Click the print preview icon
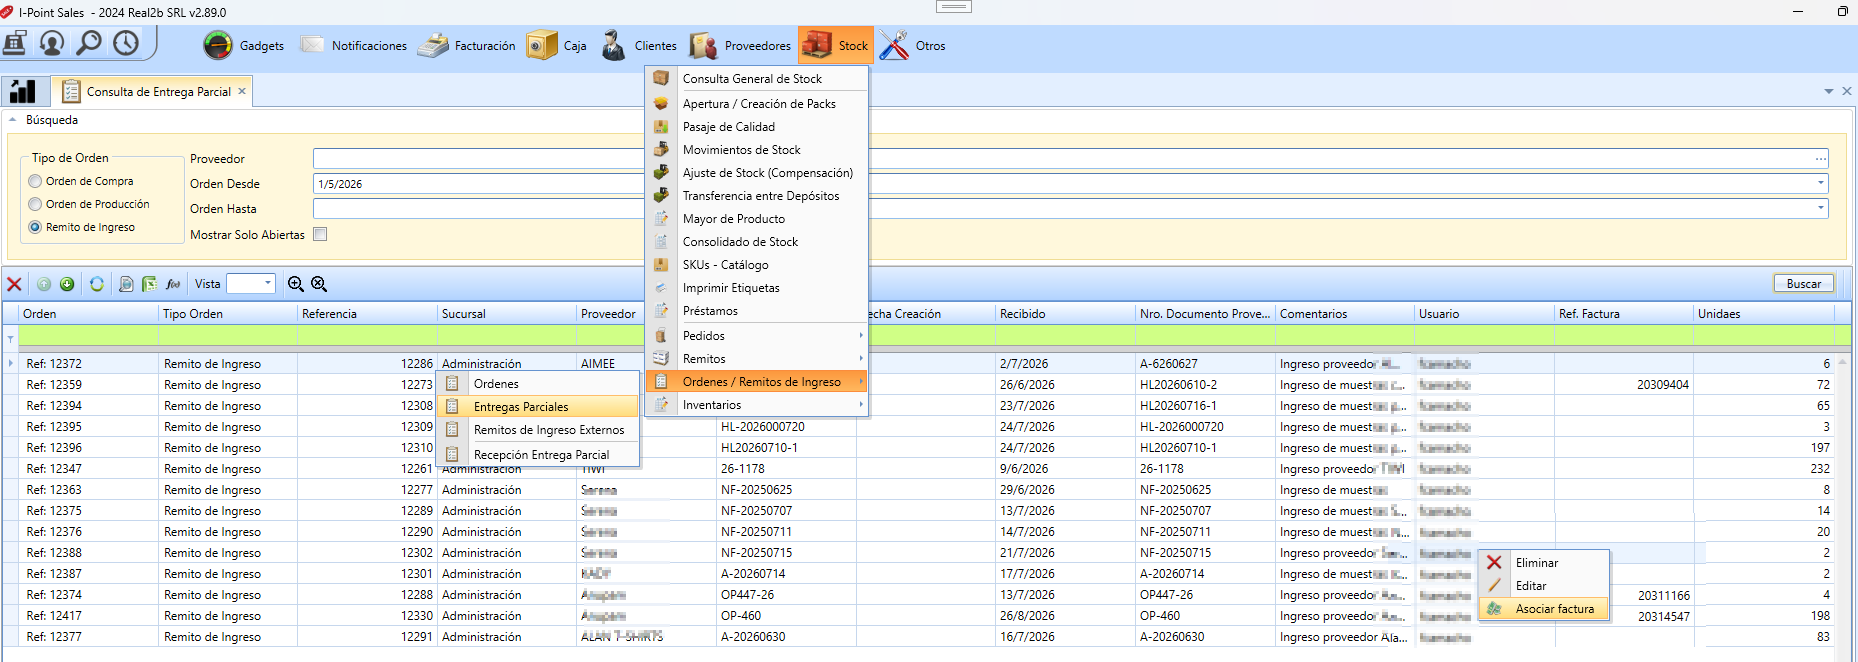Viewport: 1858px width, 662px height. (126, 284)
